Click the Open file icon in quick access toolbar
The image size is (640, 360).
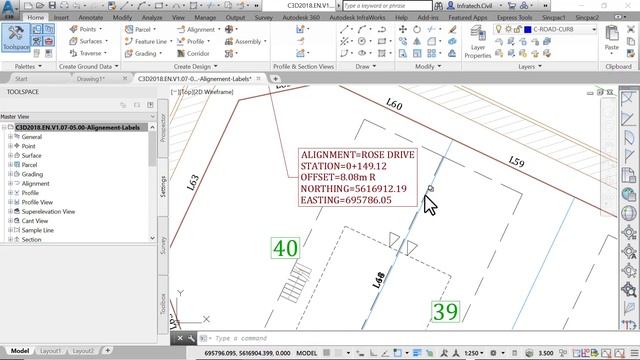(40, 5)
